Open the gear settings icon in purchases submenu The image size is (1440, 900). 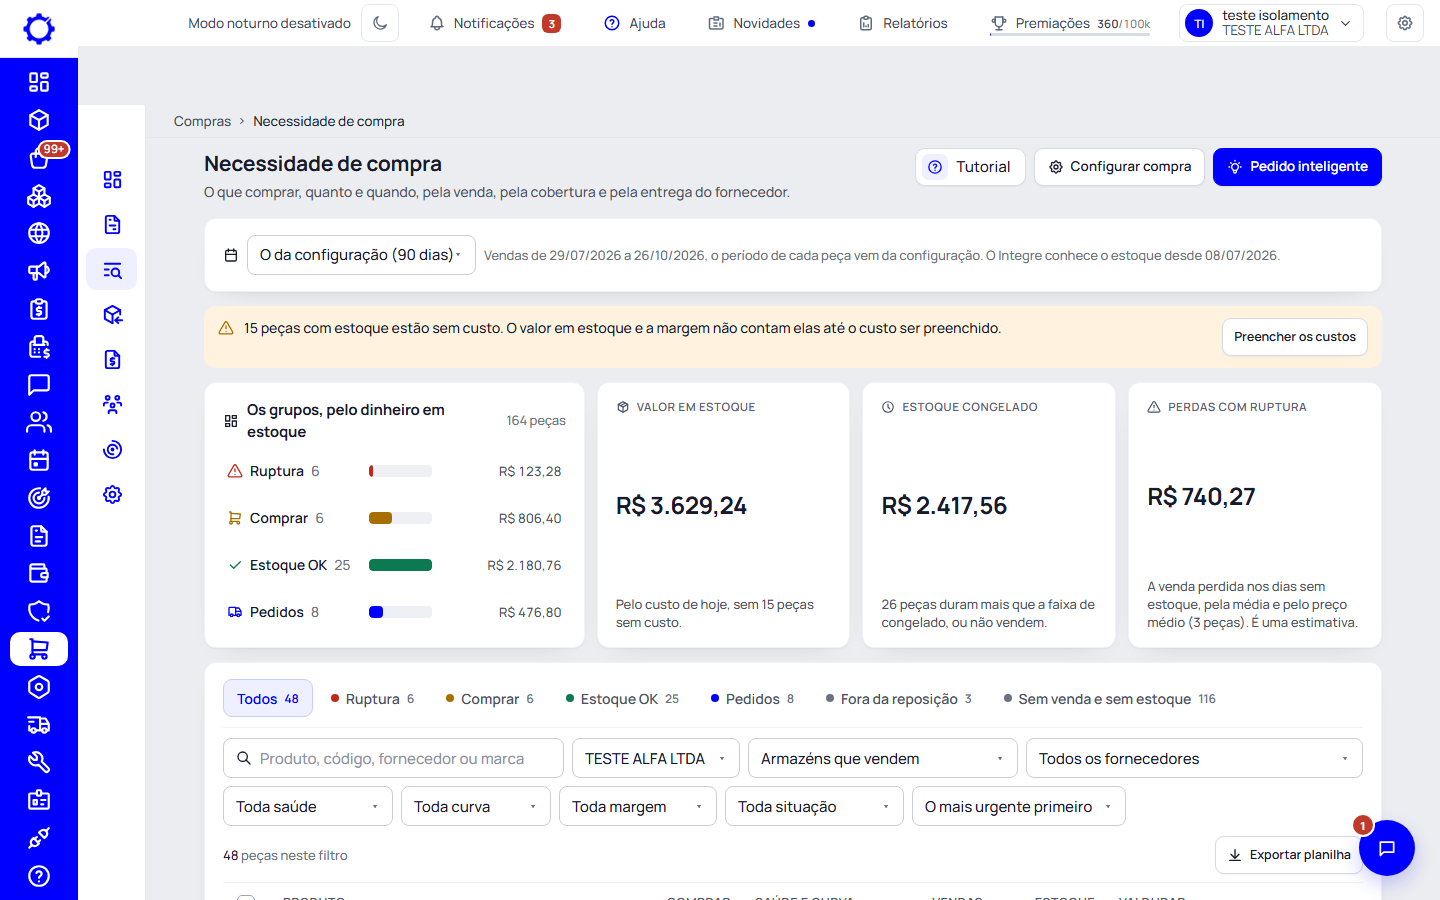pos(112,495)
